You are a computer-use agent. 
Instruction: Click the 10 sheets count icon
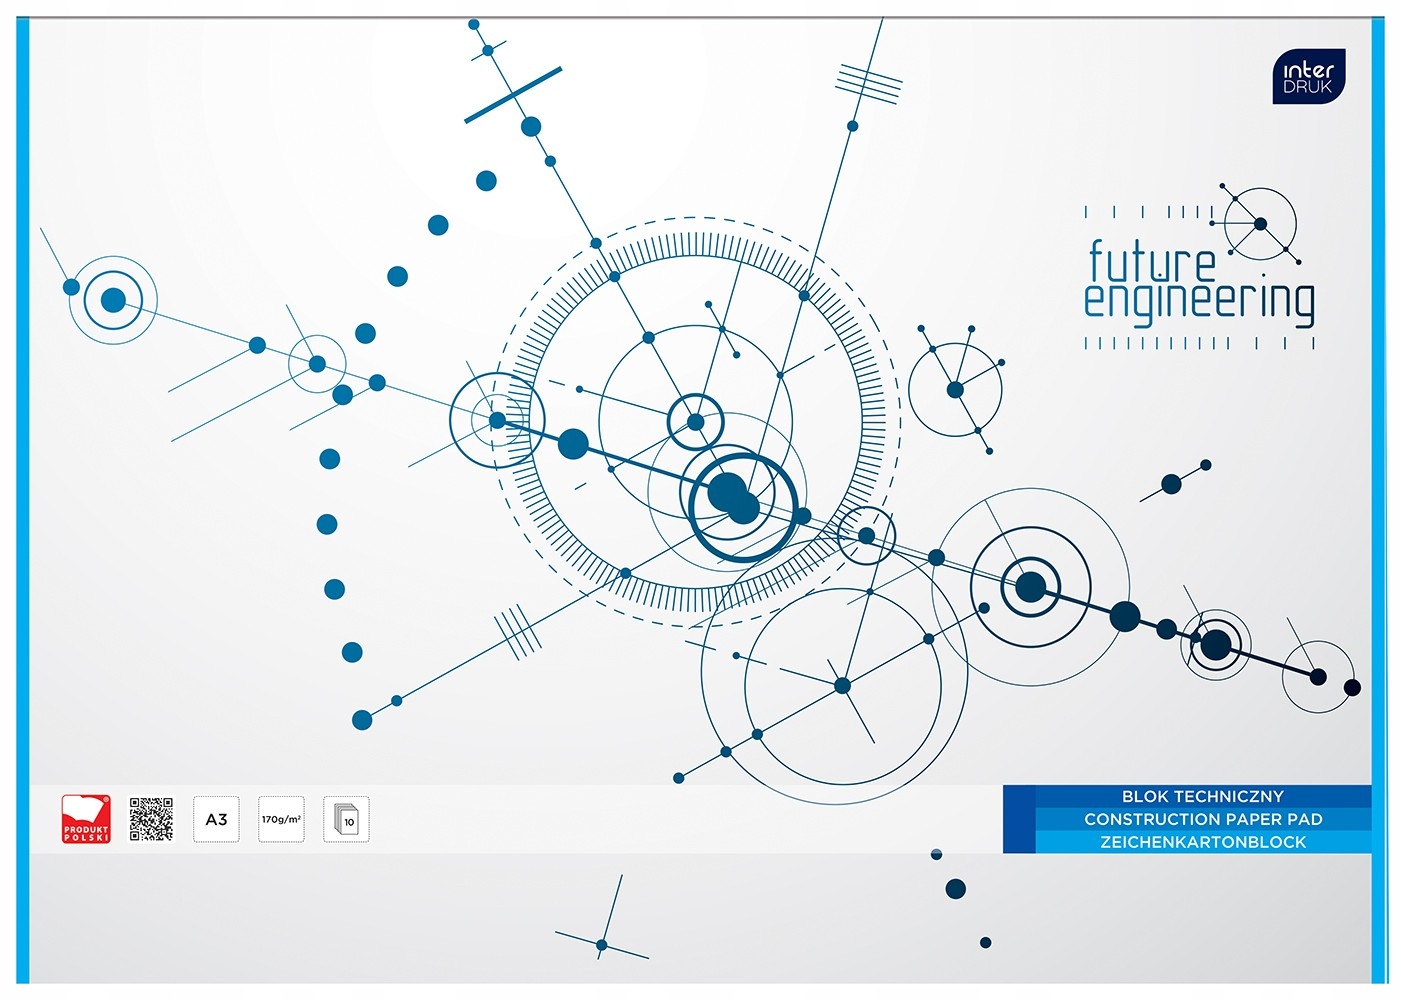point(346,819)
